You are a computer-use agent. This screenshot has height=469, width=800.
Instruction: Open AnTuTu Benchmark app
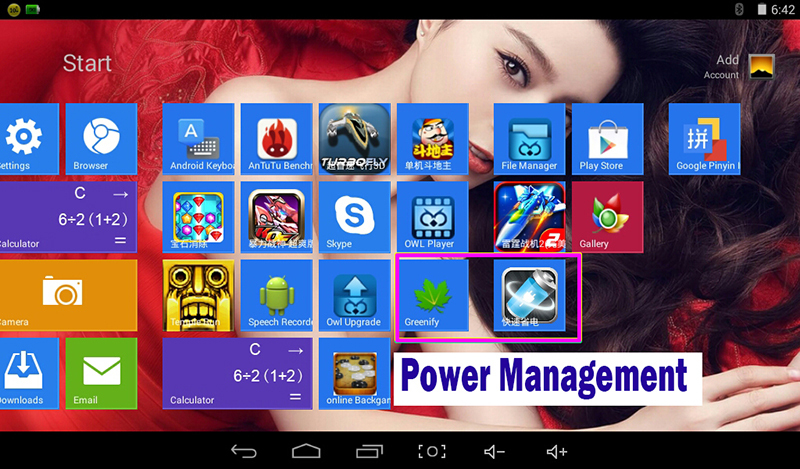point(276,139)
